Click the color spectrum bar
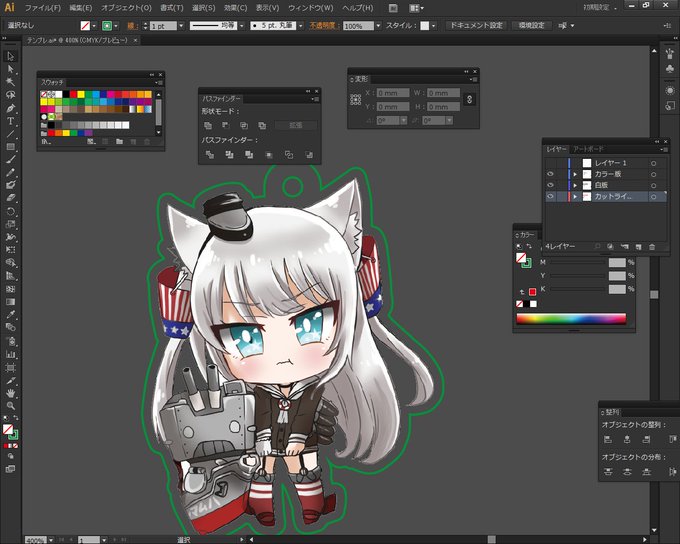Viewport: 680px width, 544px height. click(571, 319)
